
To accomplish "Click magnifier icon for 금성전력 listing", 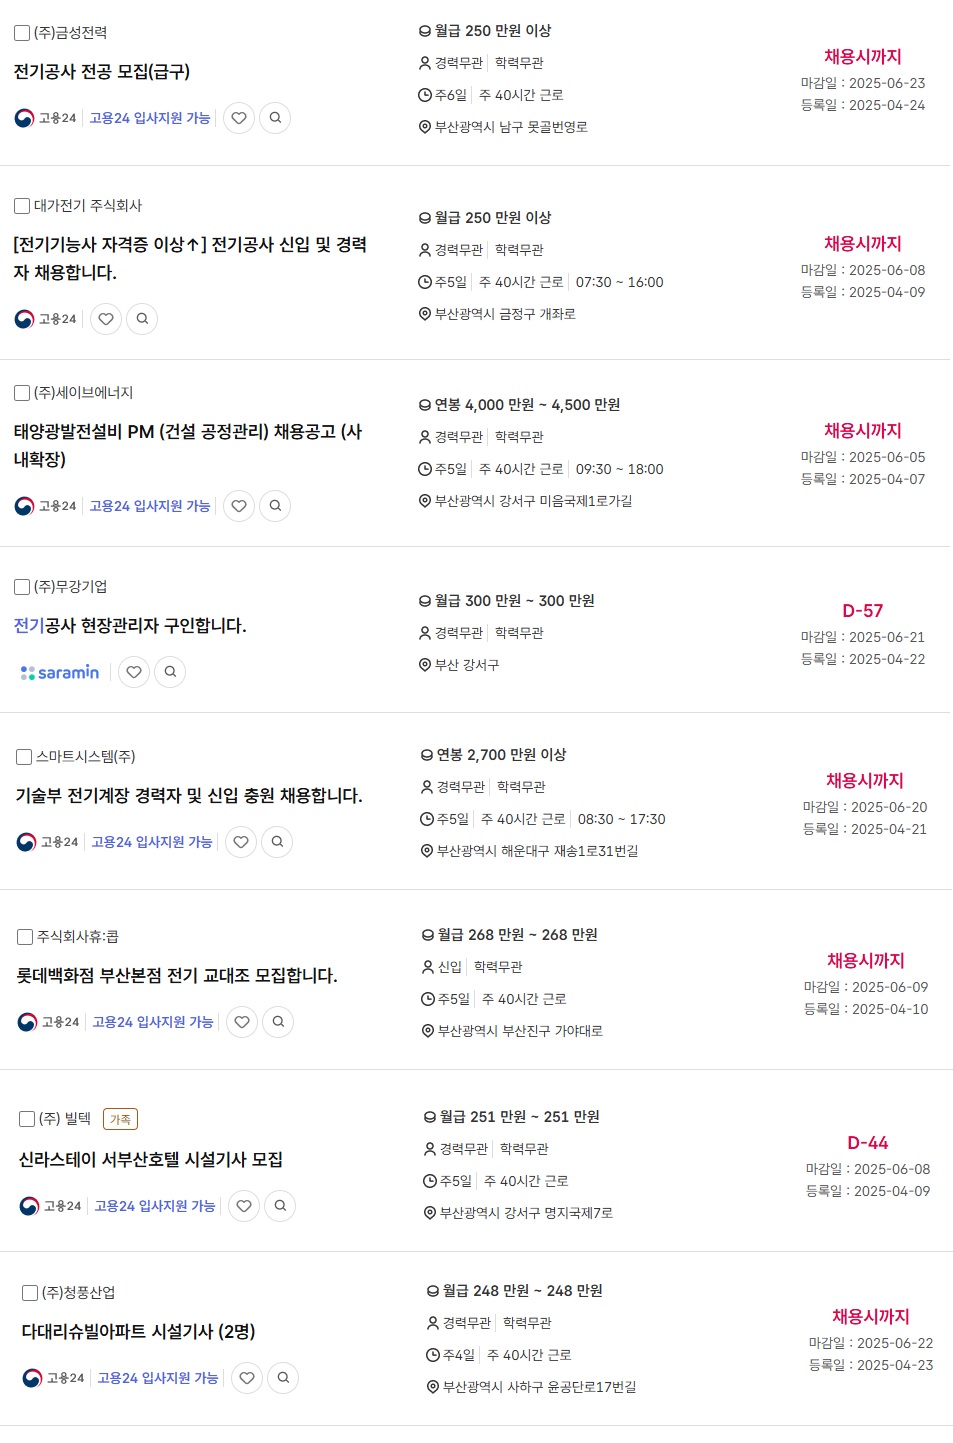I will click(x=275, y=118).
